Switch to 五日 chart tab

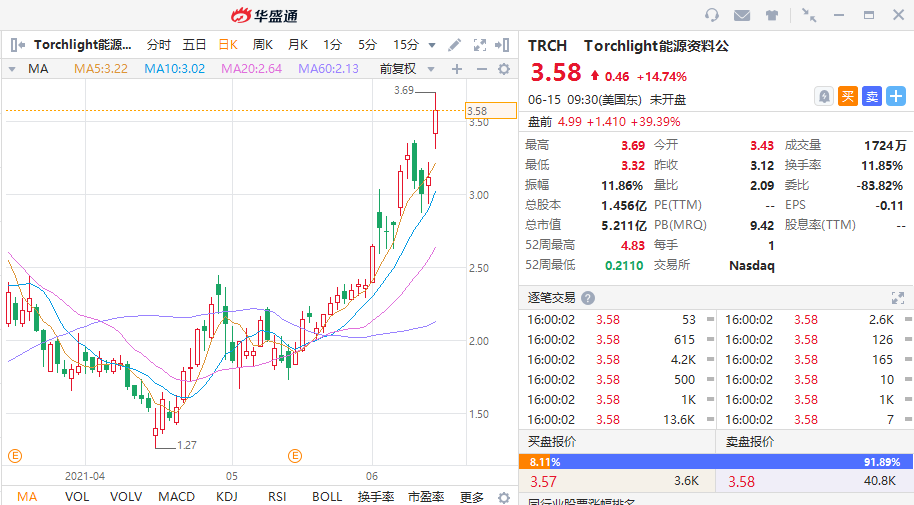[194, 45]
